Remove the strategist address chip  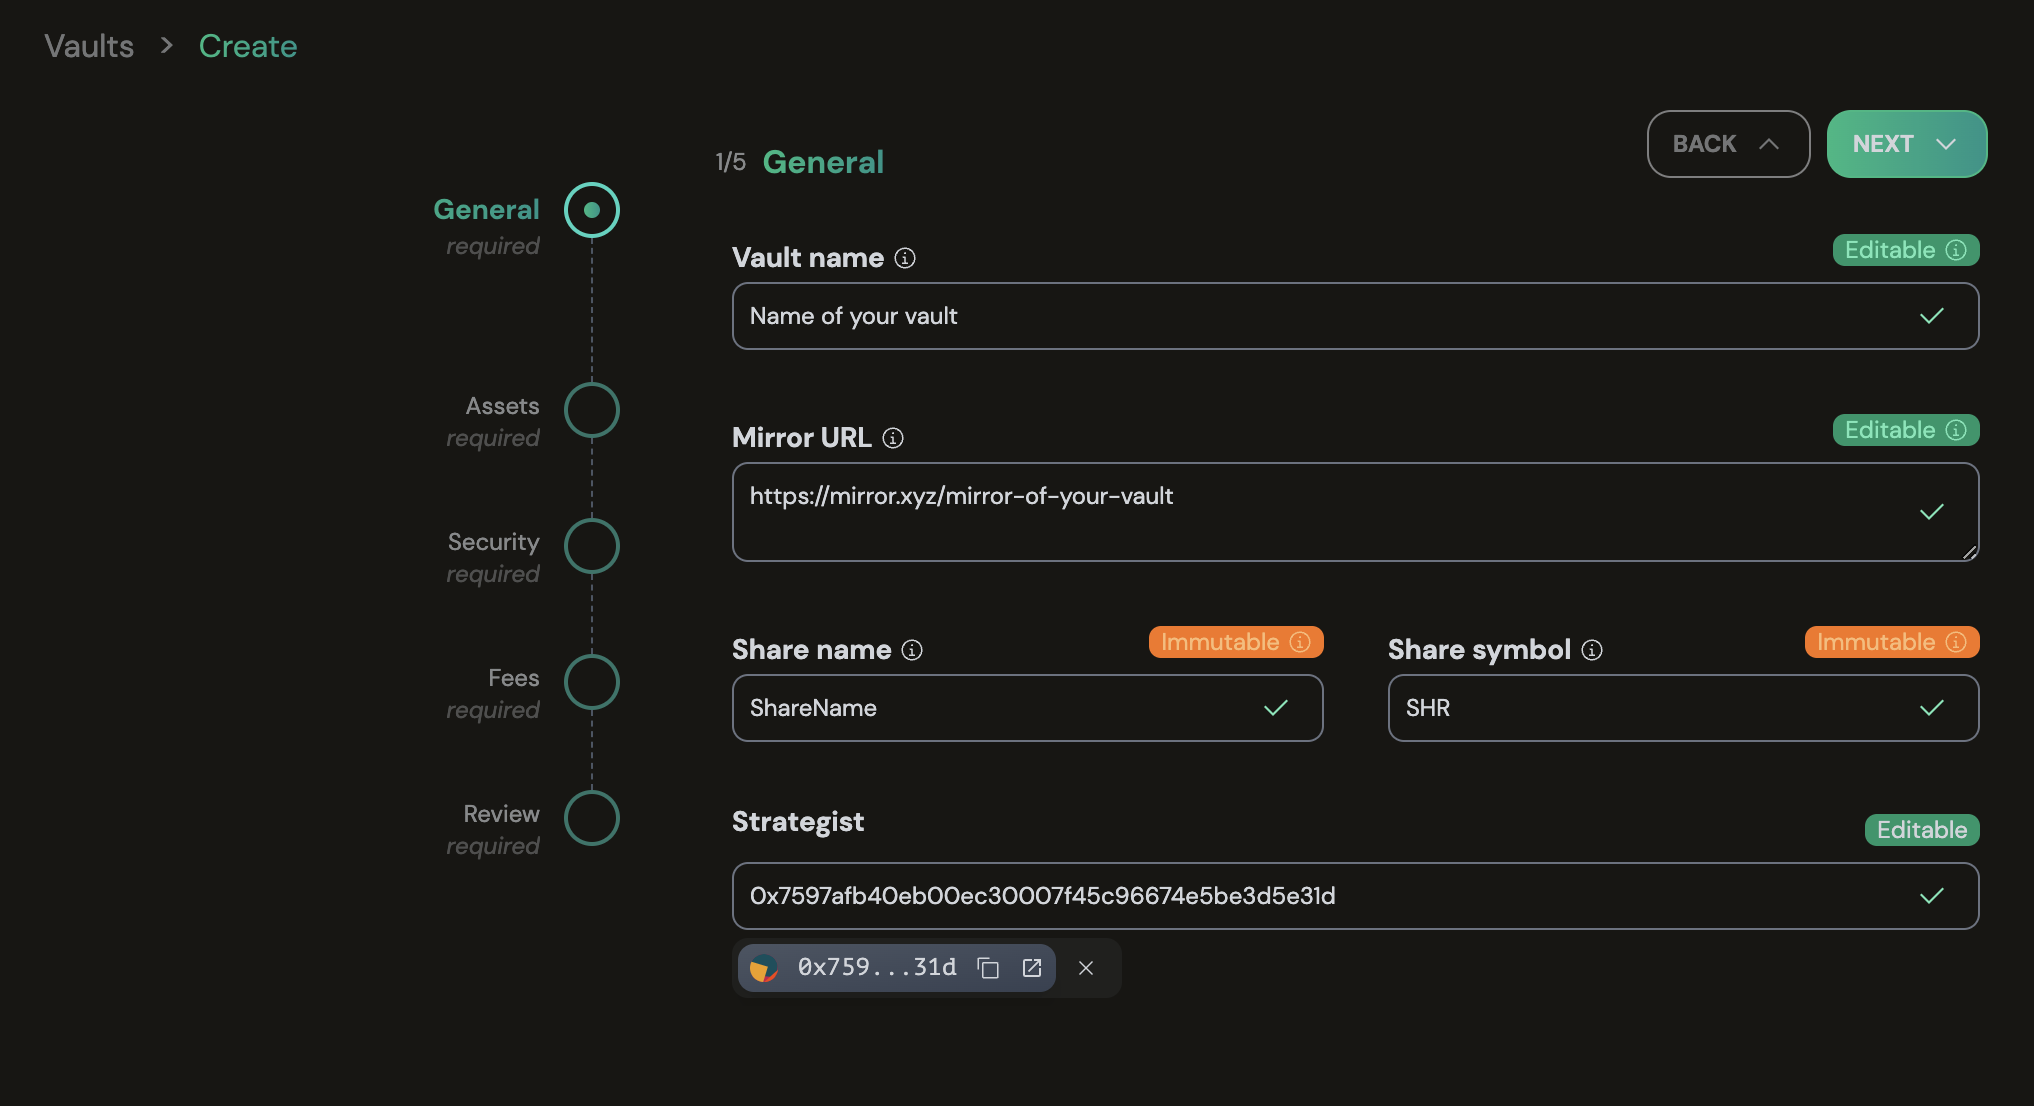coord(1086,968)
